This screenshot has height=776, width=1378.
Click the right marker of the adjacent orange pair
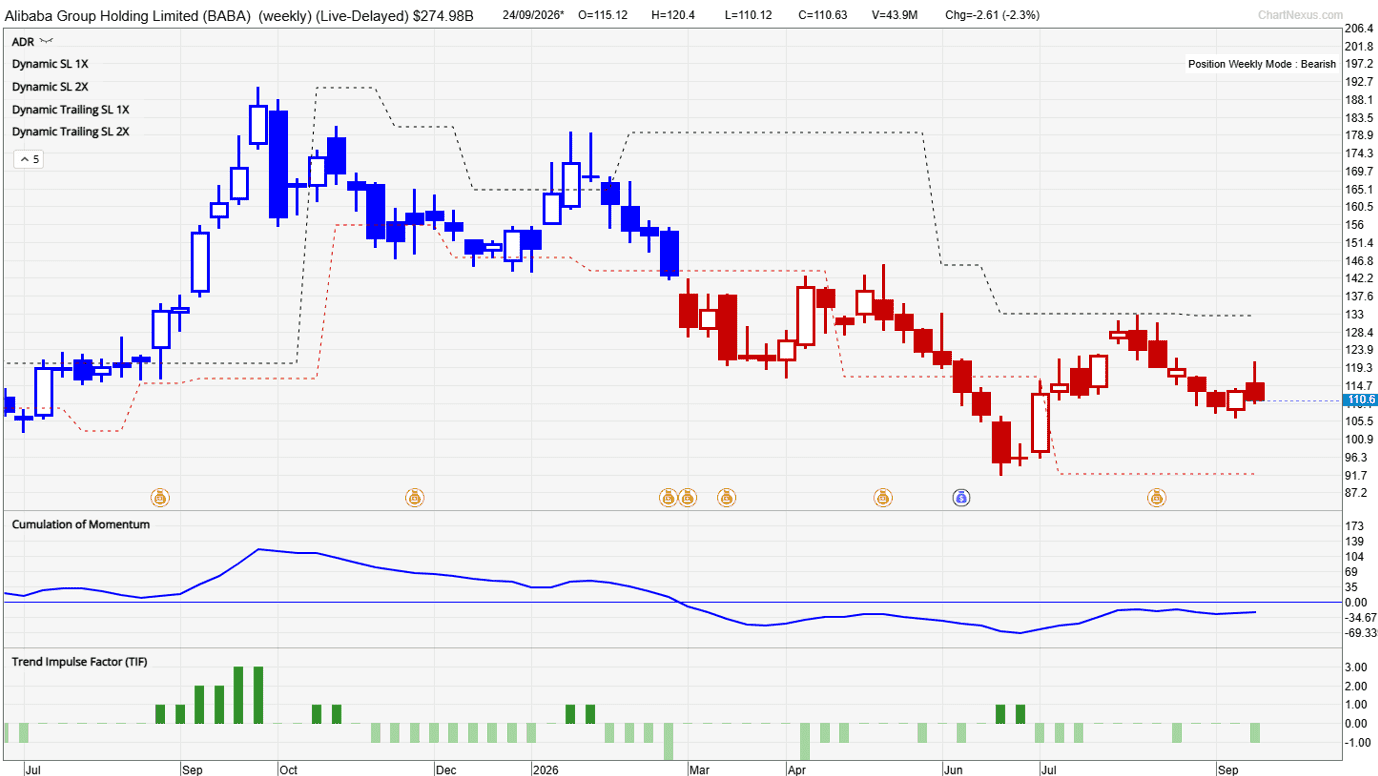click(x=687, y=496)
